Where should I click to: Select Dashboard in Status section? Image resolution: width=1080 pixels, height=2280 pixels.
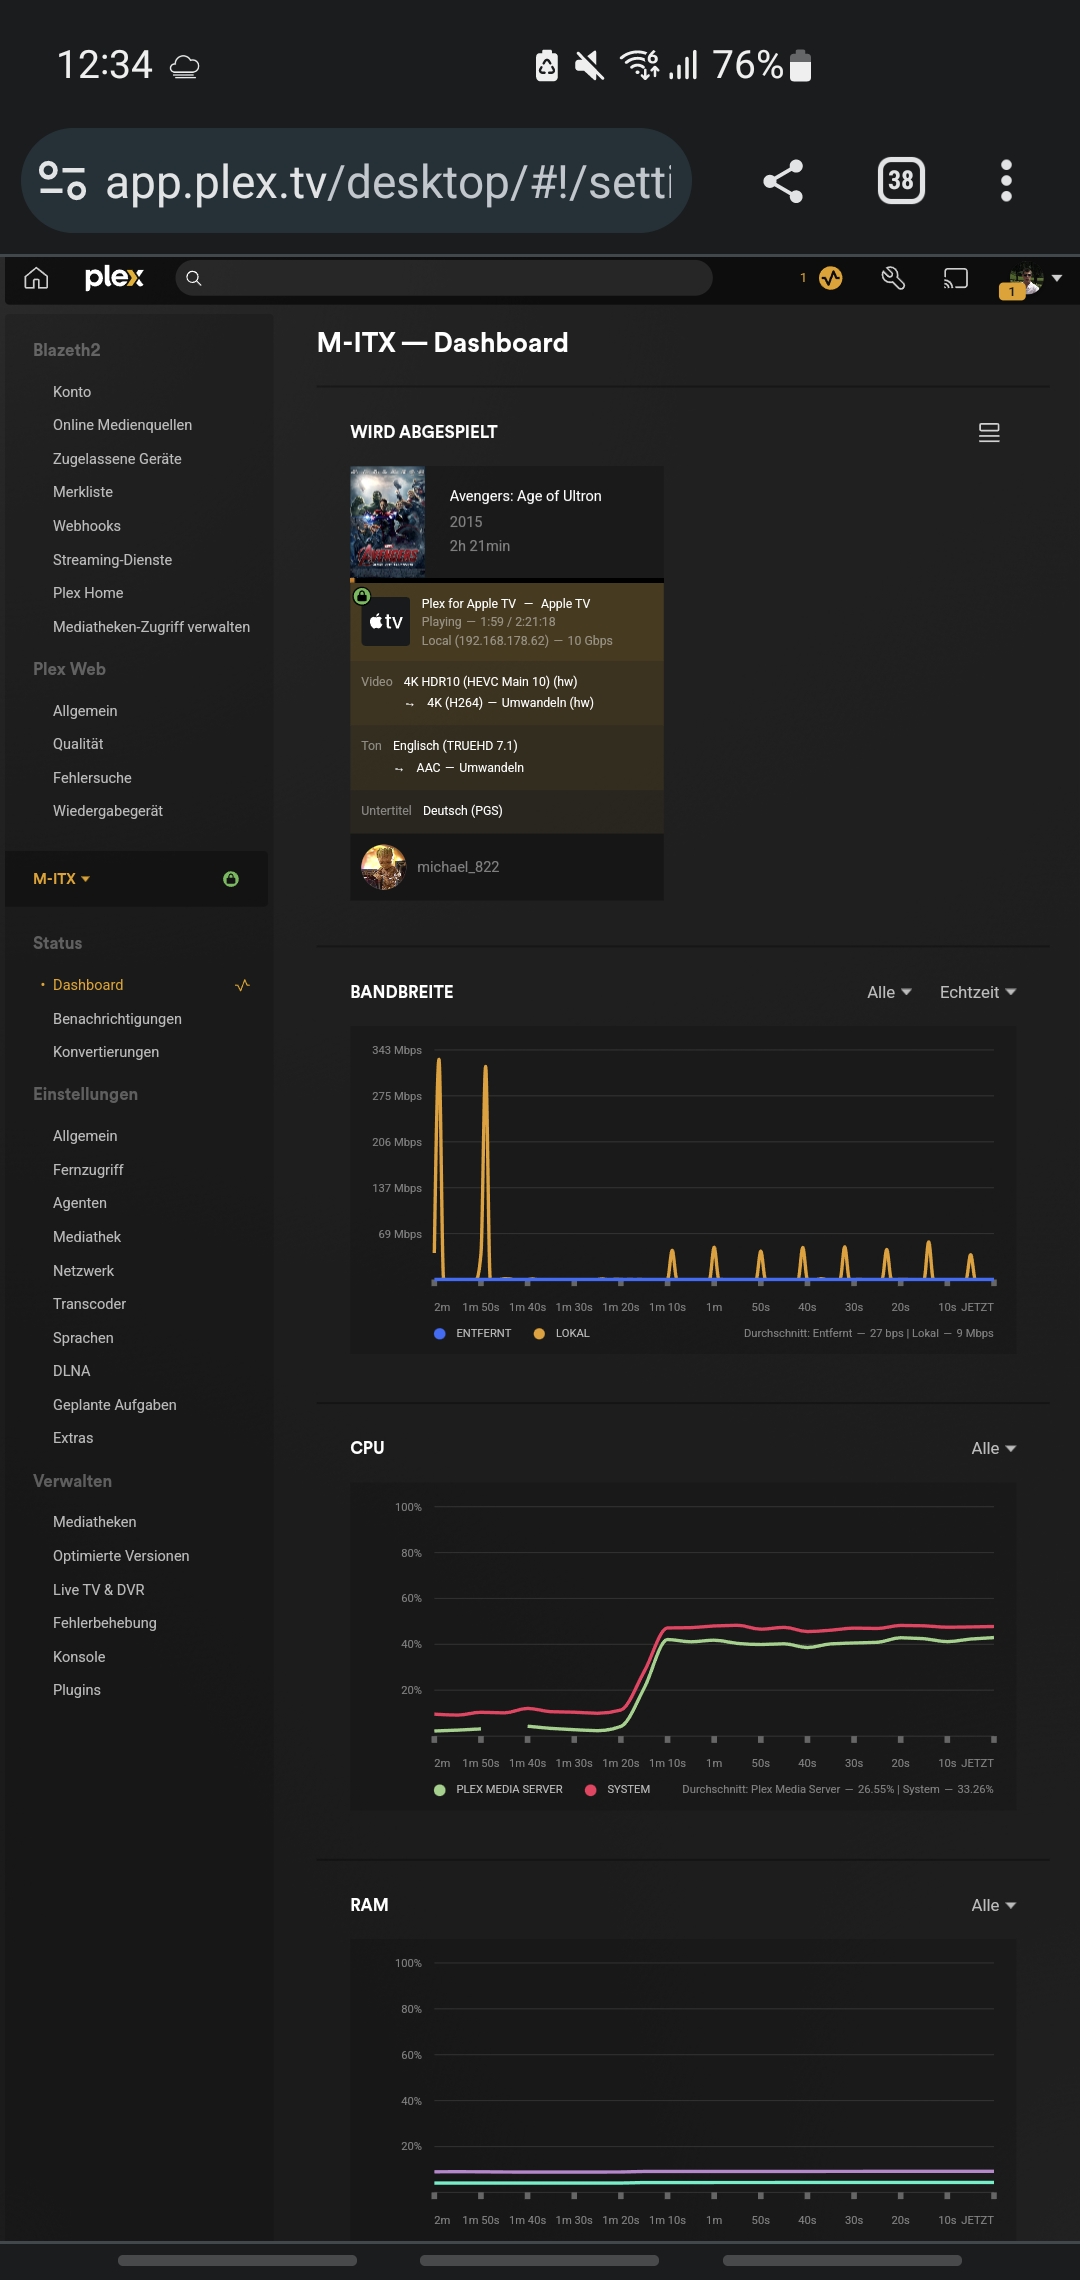88,985
